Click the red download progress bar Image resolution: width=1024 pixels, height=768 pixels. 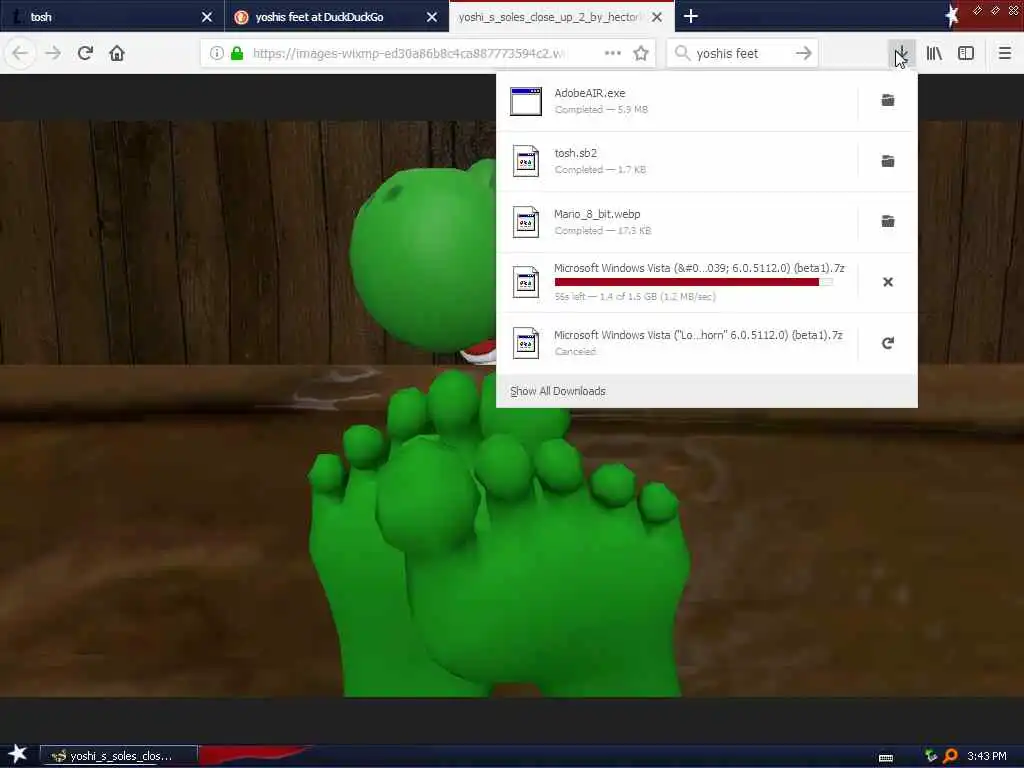point(694,282)
